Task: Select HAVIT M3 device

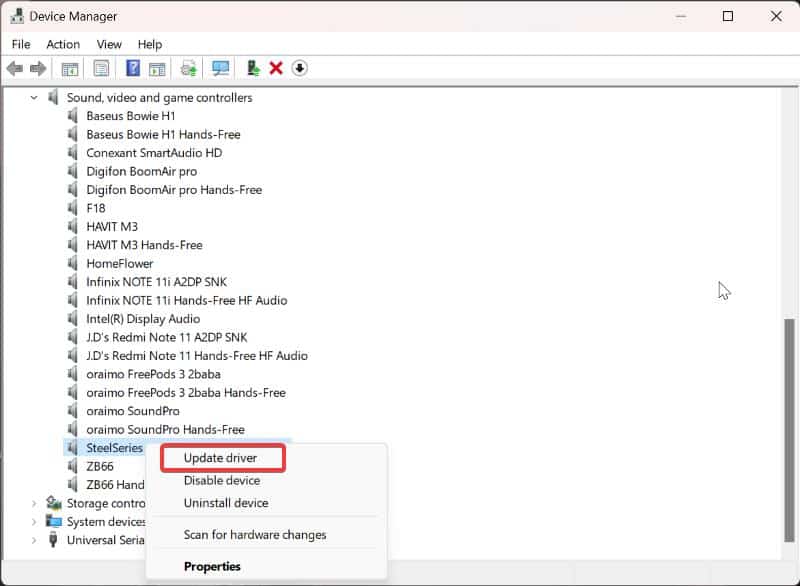Action: pos(112,226)
